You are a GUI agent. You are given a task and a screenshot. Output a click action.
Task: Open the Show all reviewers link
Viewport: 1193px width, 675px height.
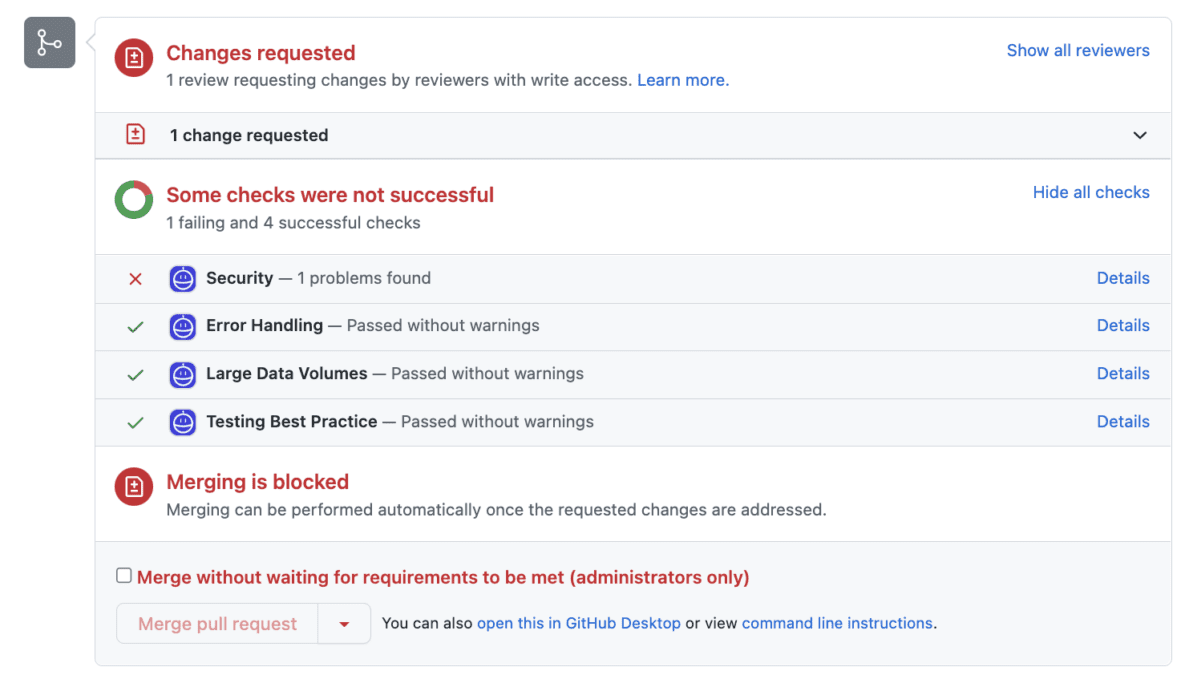(1078, 51)
